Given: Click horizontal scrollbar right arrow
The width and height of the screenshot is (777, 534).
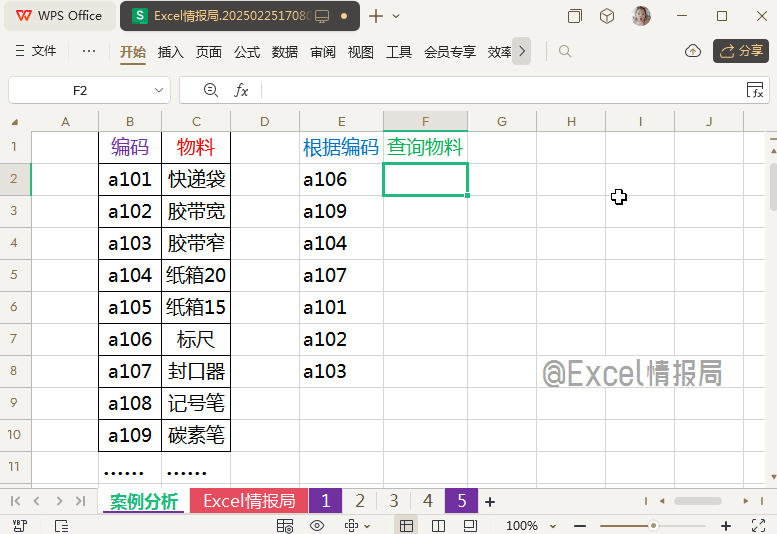Looking at the screenshot, I should (x=745, y=501).
